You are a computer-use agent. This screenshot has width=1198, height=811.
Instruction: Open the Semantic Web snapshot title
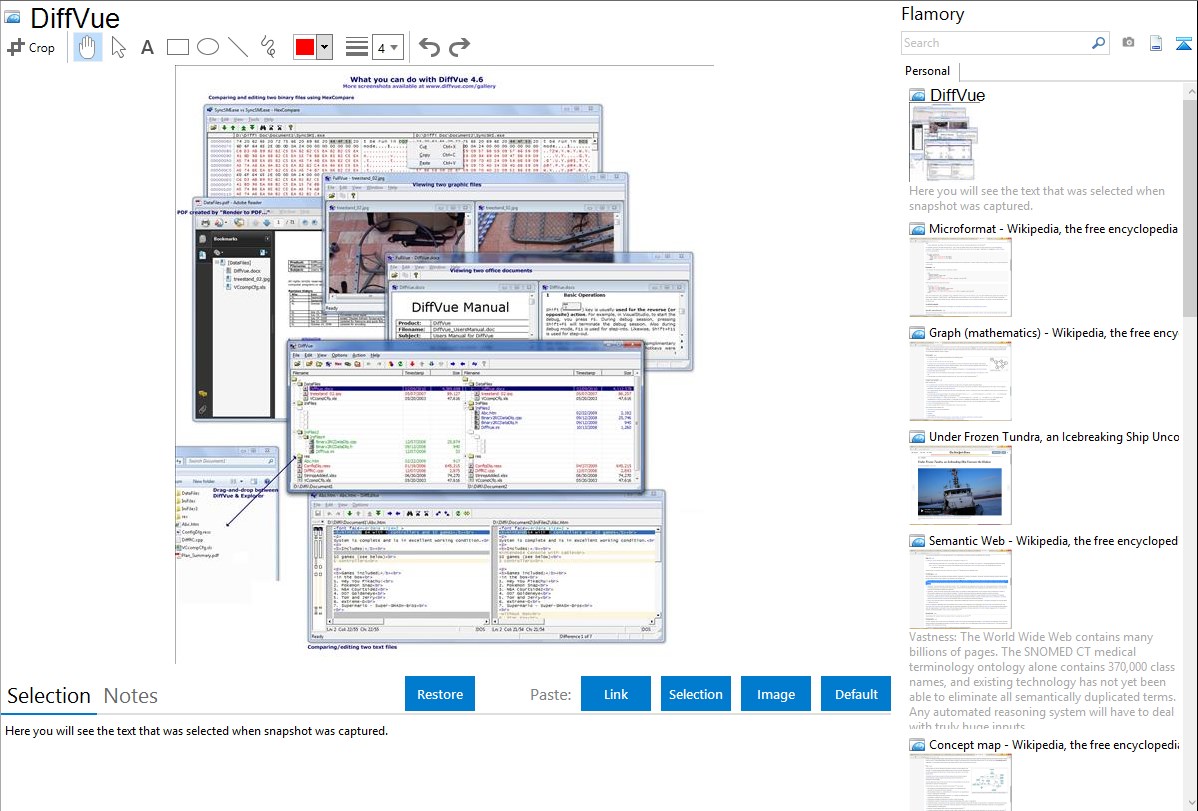(x=1053, y=540)
